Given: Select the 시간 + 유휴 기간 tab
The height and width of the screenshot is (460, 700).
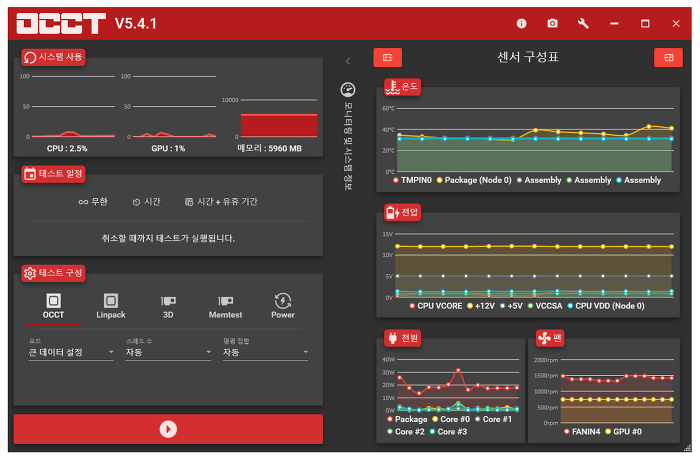Looking at the screenshot, I should 221,202.
